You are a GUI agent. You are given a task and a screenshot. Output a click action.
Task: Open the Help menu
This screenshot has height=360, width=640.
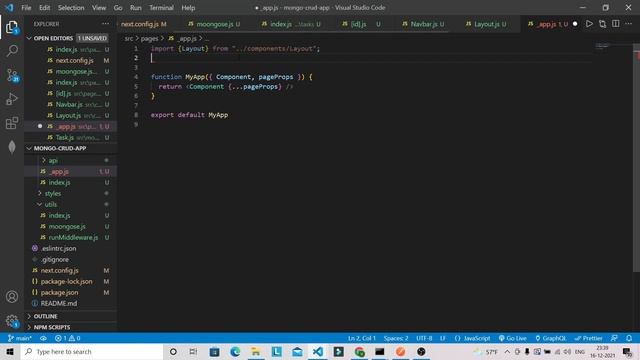(x=188, y=8)
